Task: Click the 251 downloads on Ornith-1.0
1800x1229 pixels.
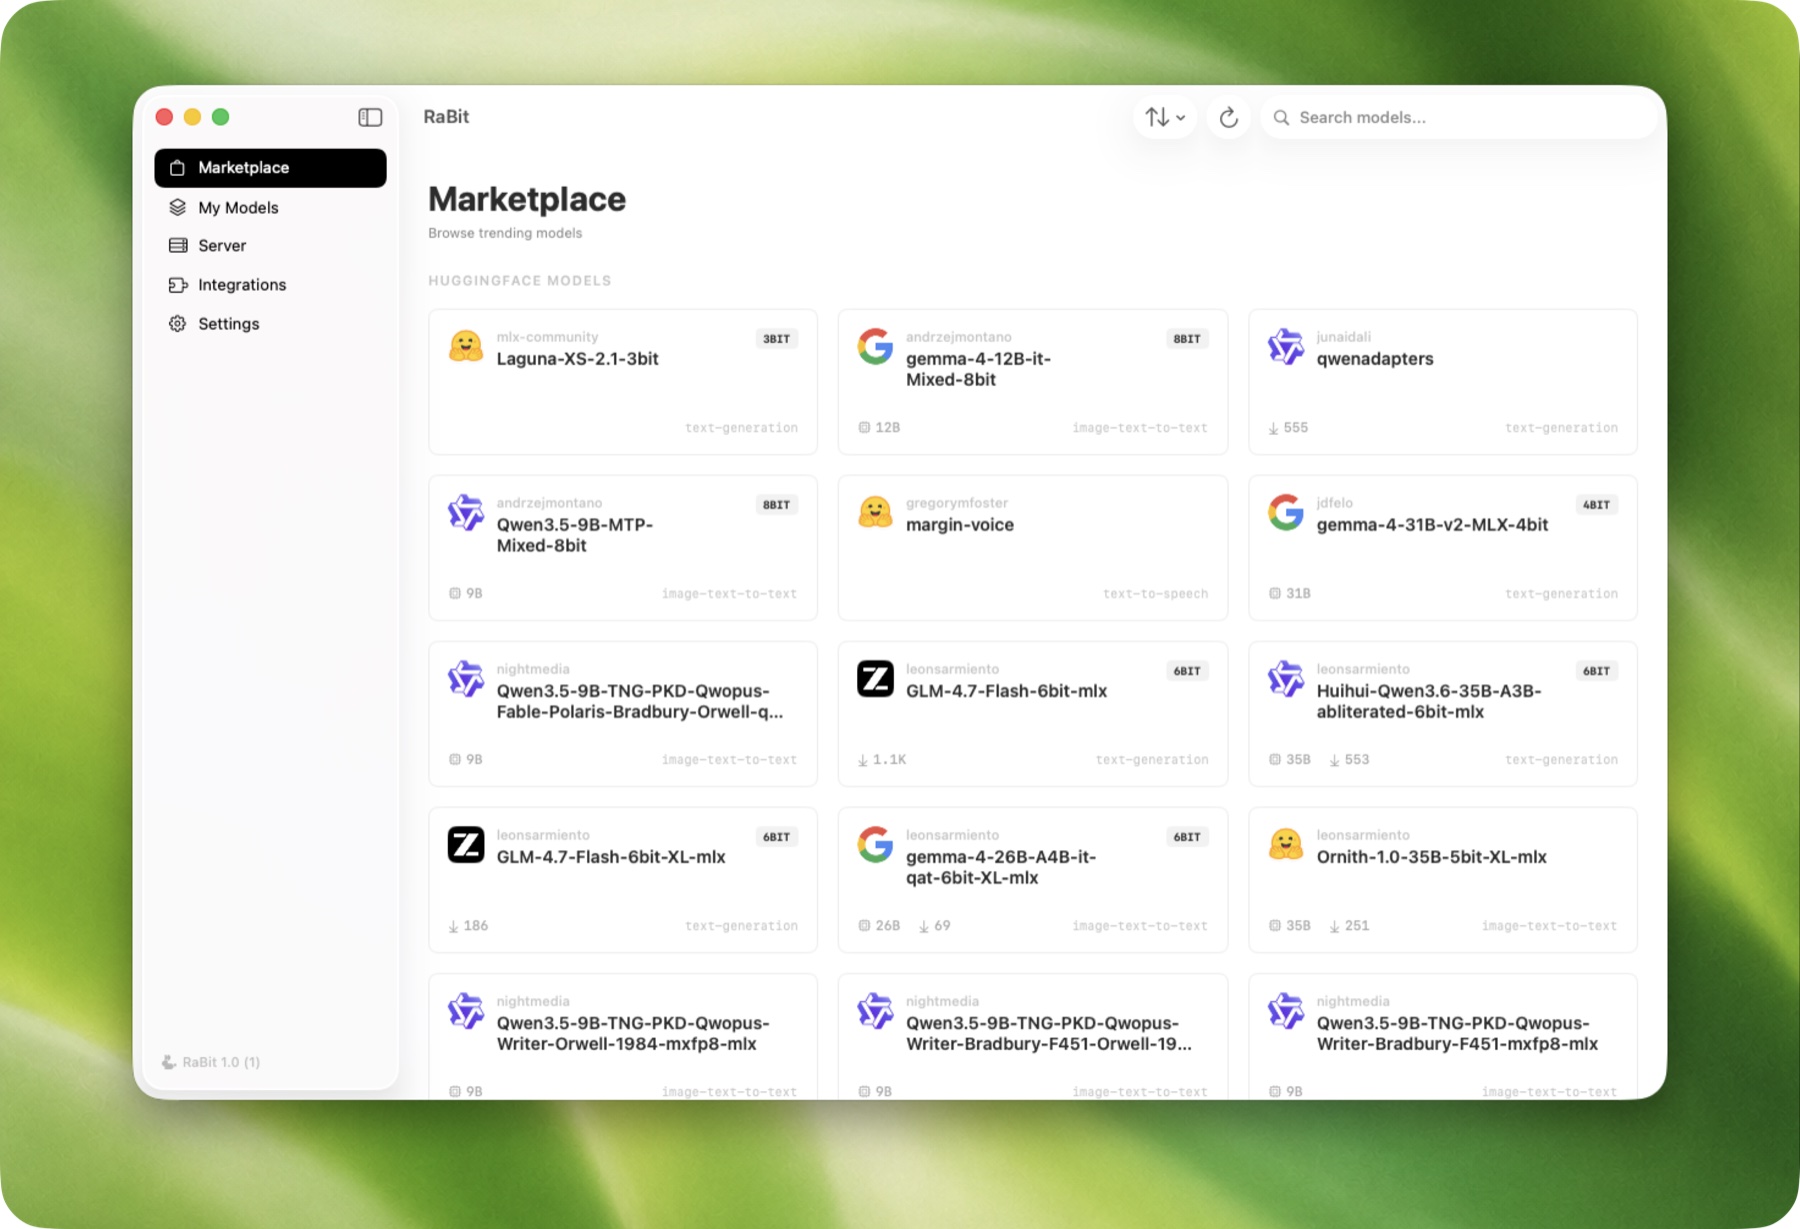Action: [1350, 926]
